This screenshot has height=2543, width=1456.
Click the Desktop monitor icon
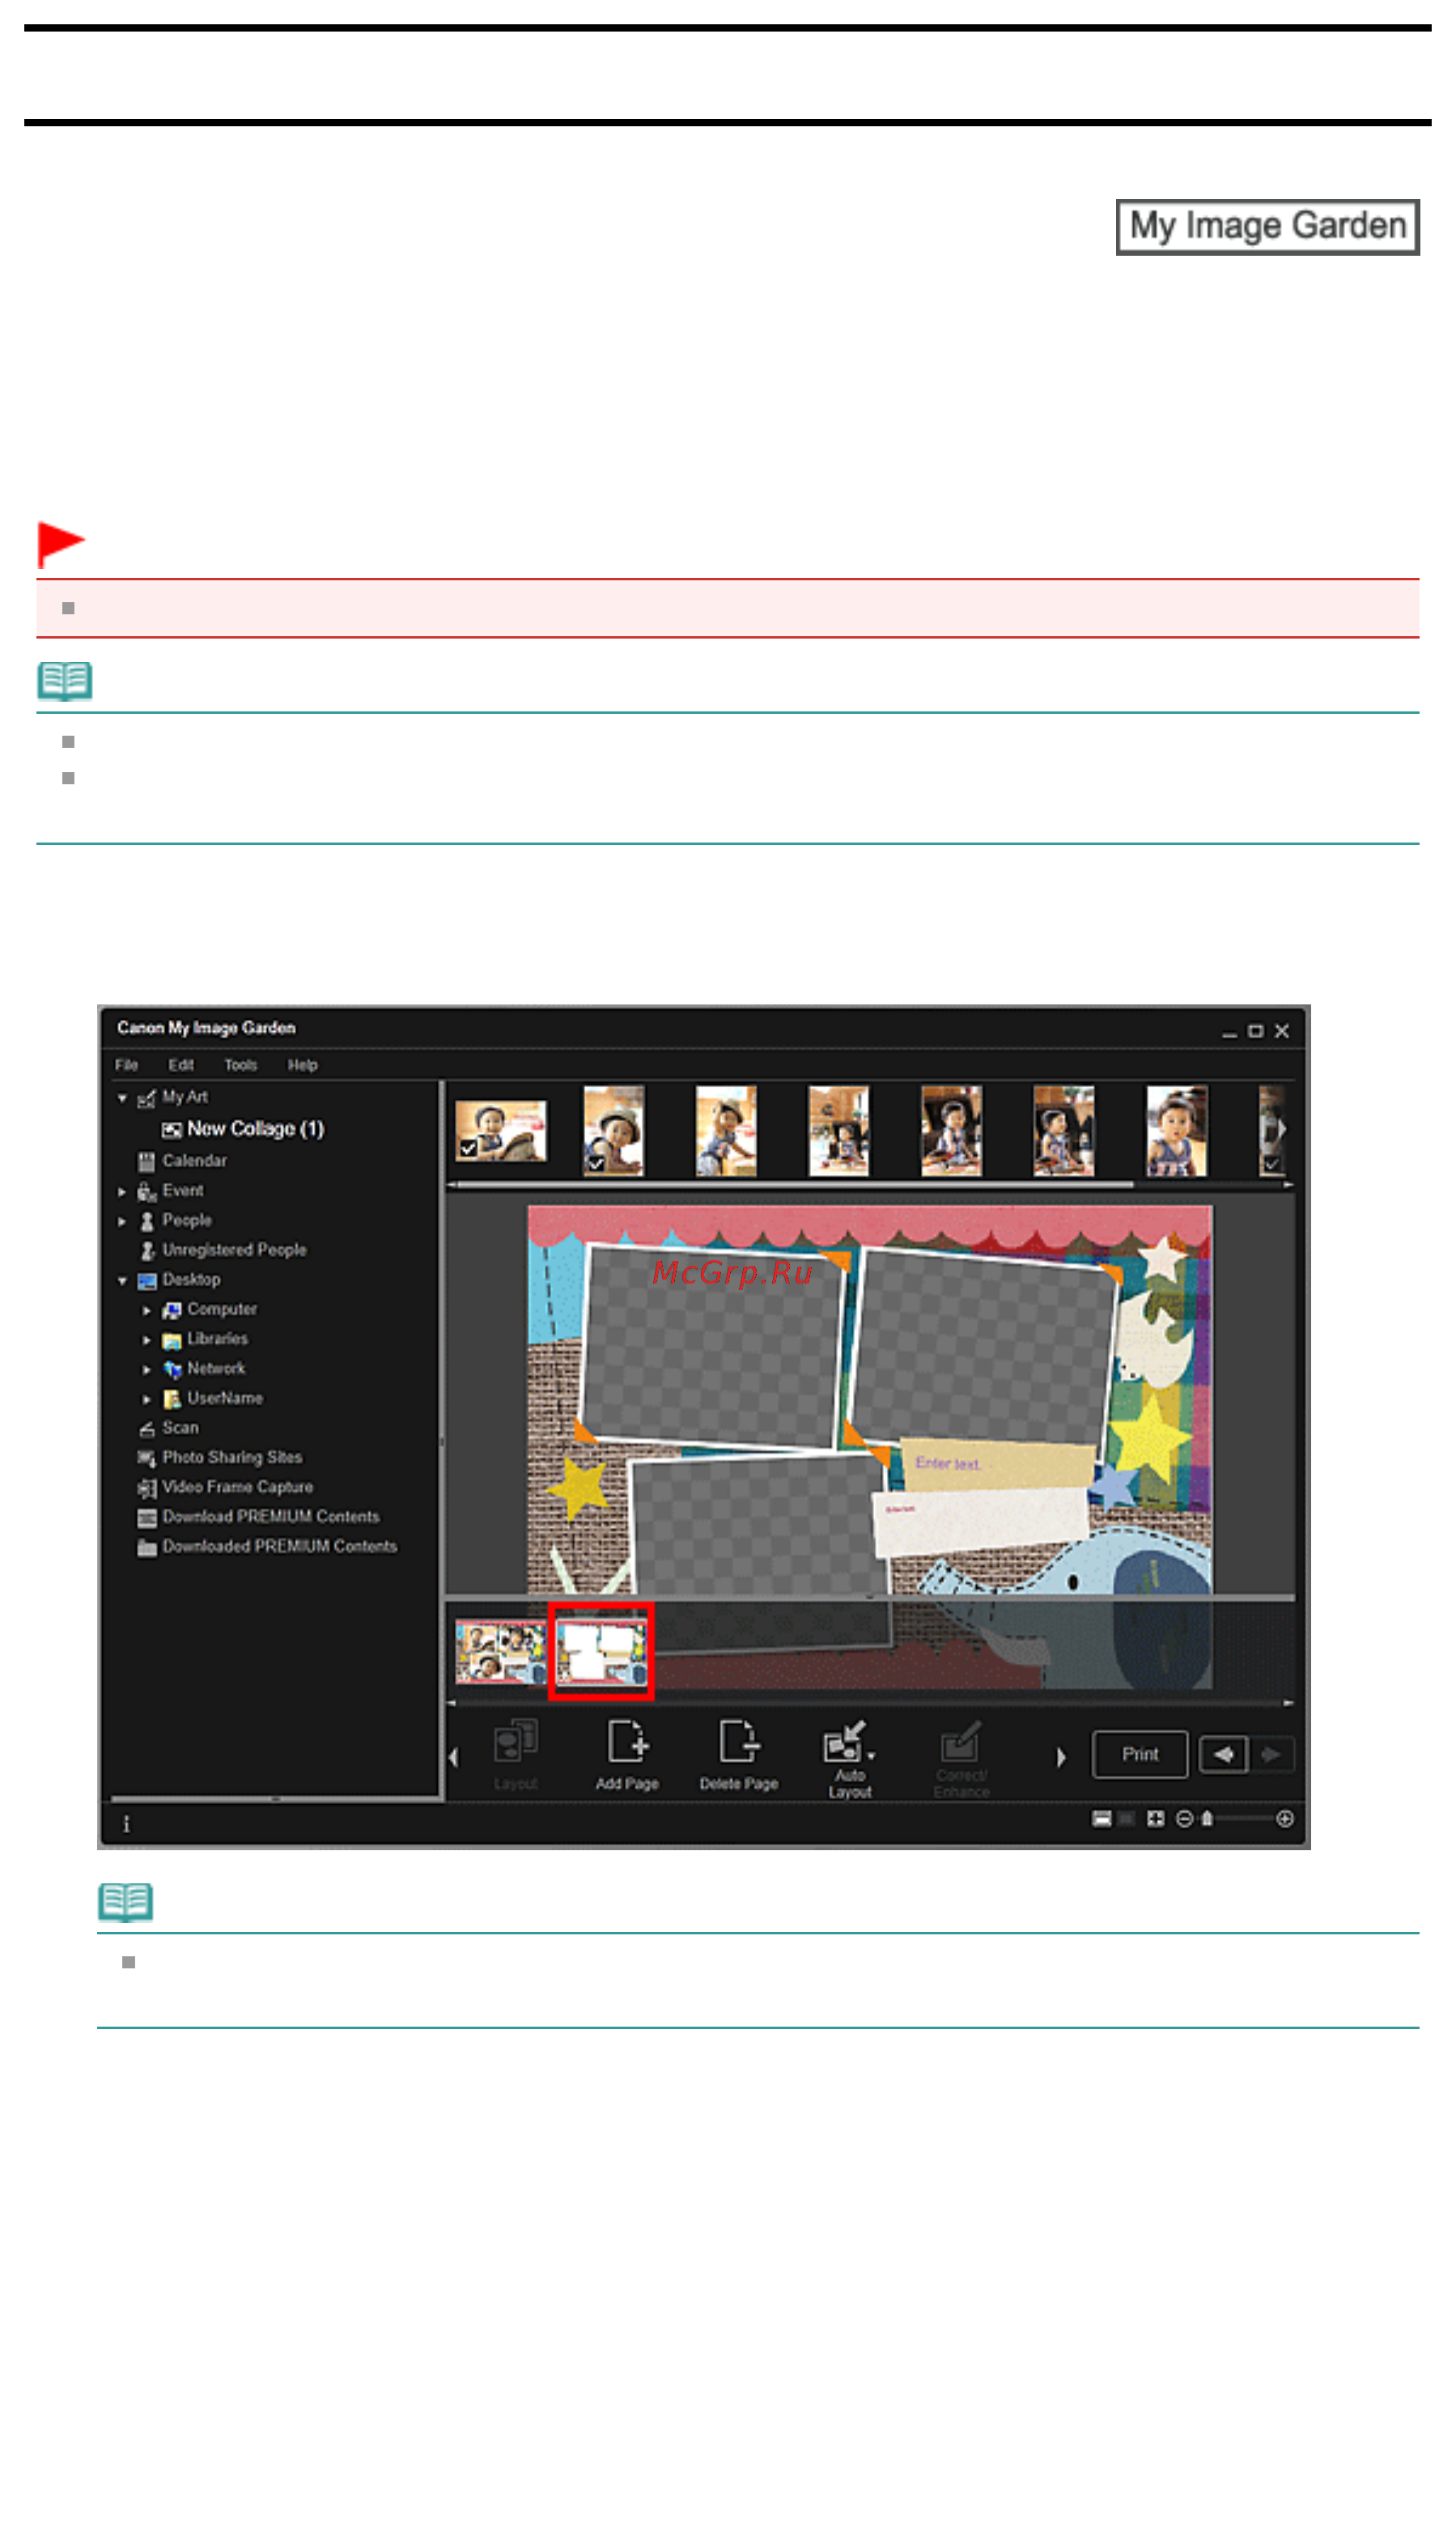pos(147,1282)
